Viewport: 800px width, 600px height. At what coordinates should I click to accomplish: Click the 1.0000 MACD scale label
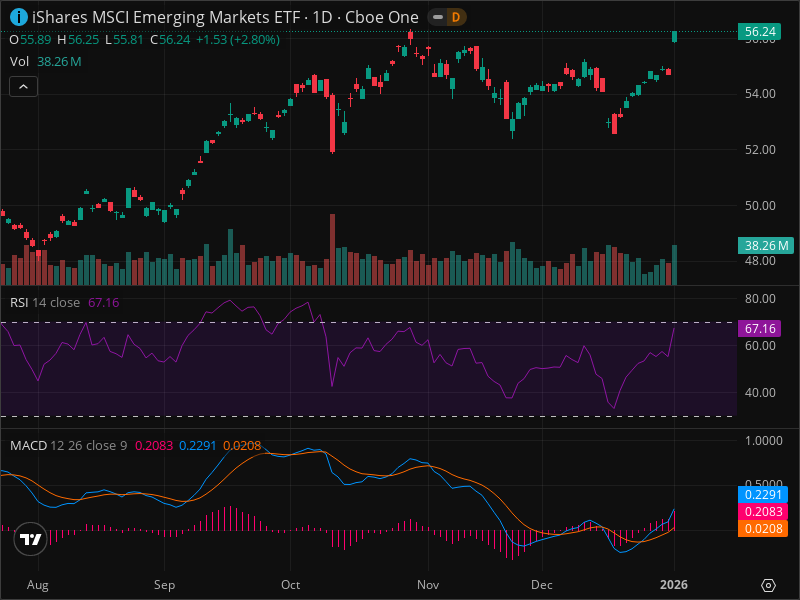click(763, 441)
